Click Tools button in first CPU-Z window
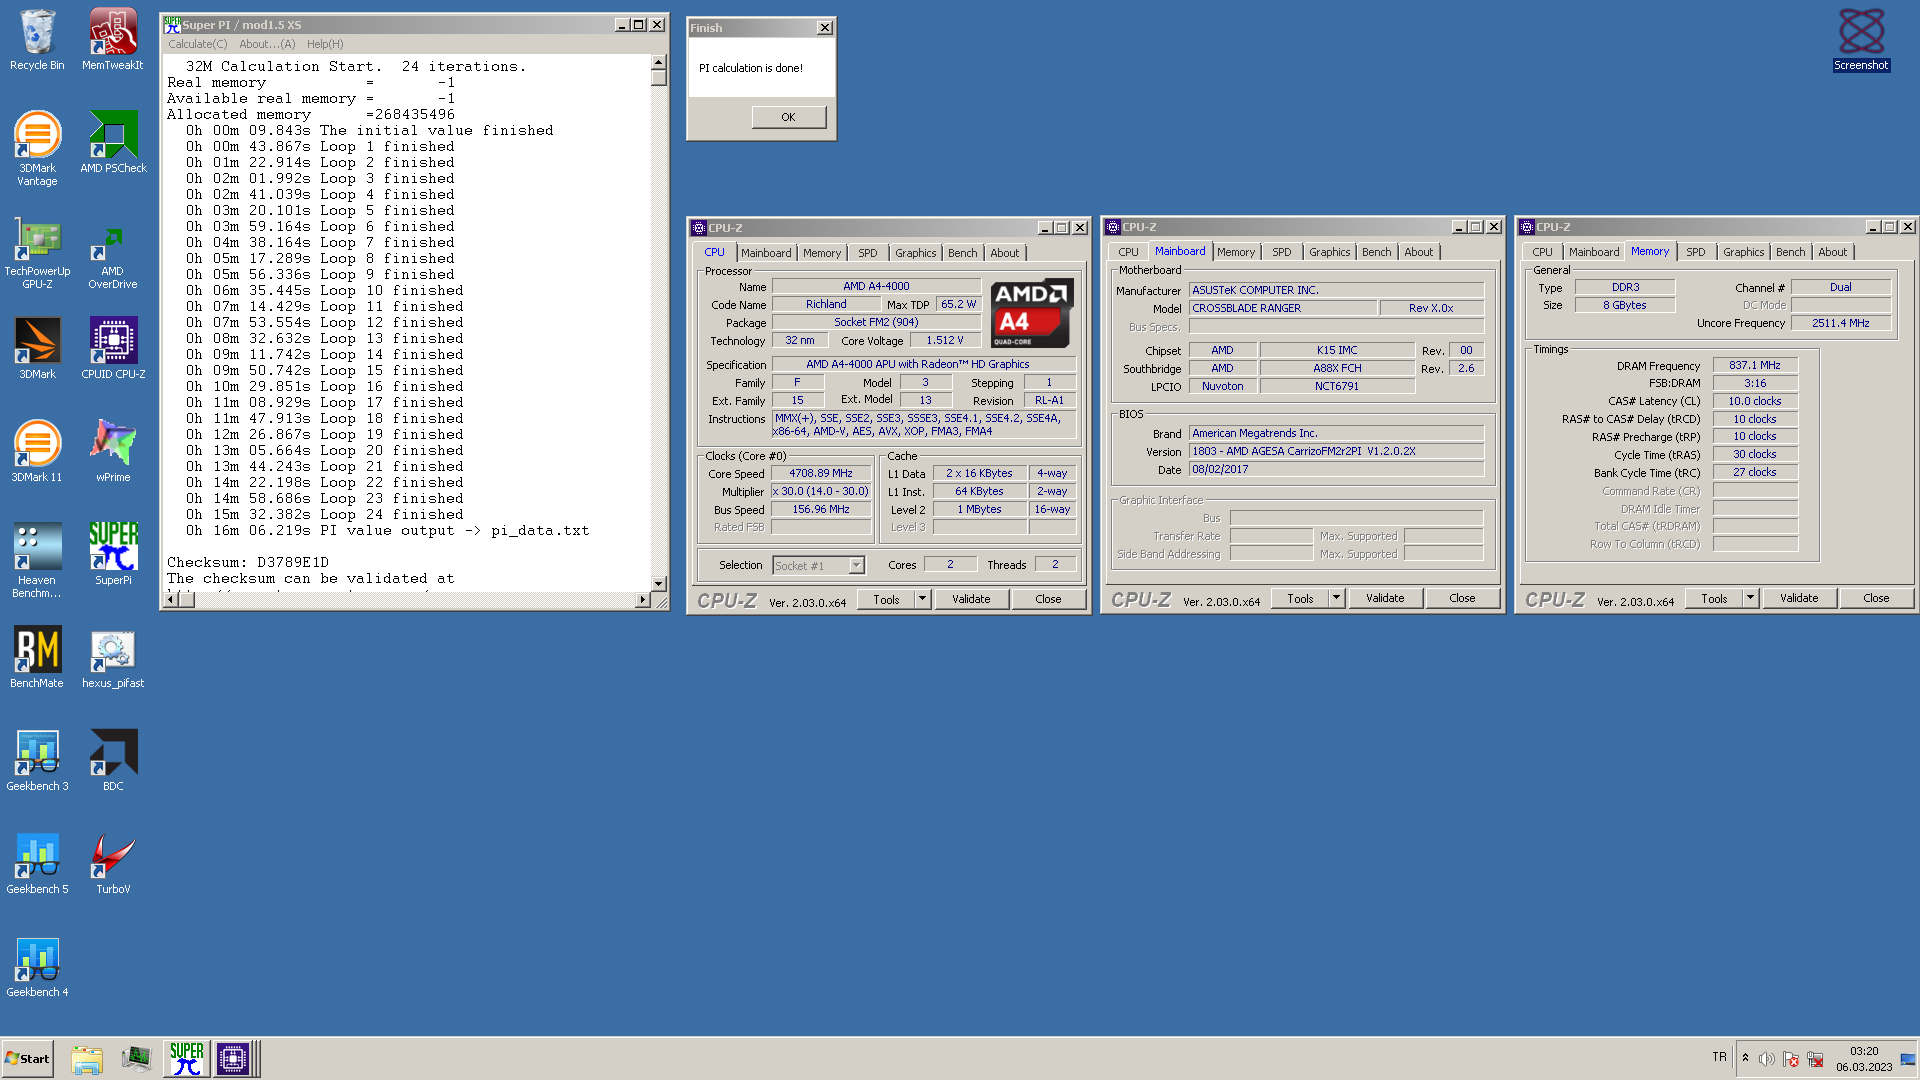The image size is (1920, 1080). tap(887, 599)
